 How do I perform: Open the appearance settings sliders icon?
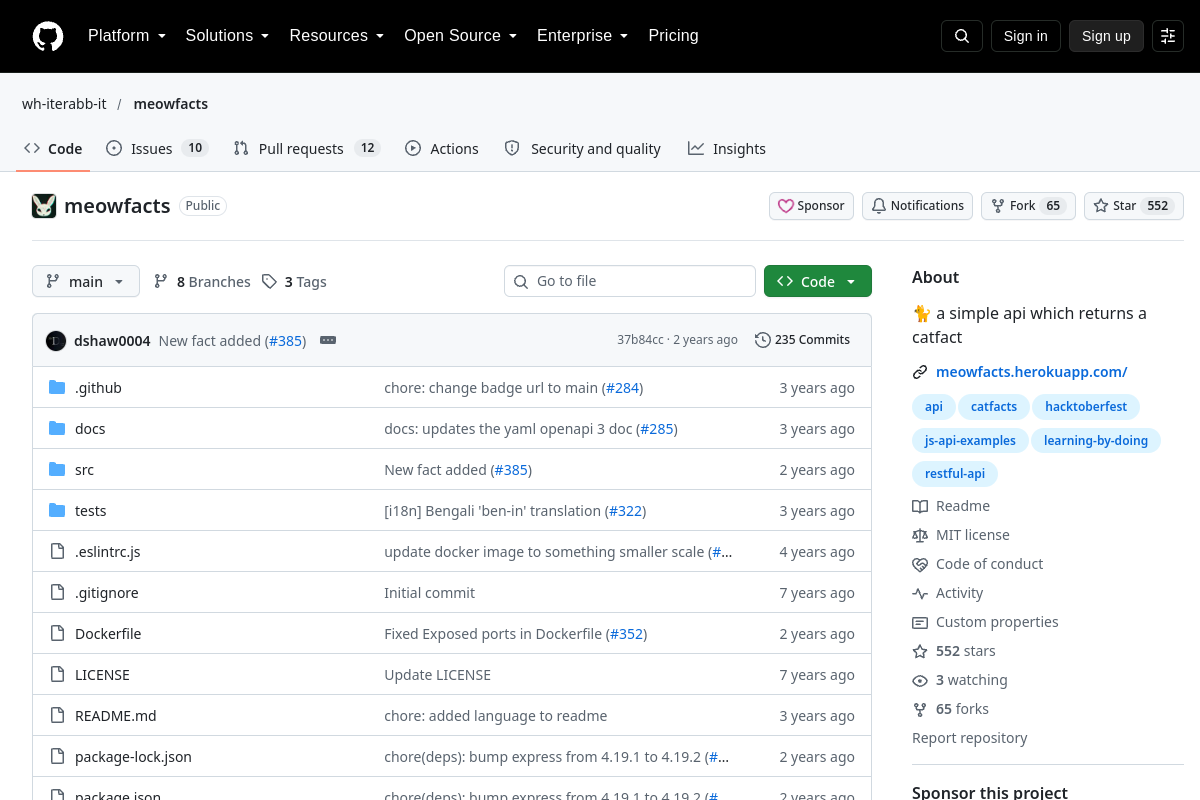[x=1168, y=36]
